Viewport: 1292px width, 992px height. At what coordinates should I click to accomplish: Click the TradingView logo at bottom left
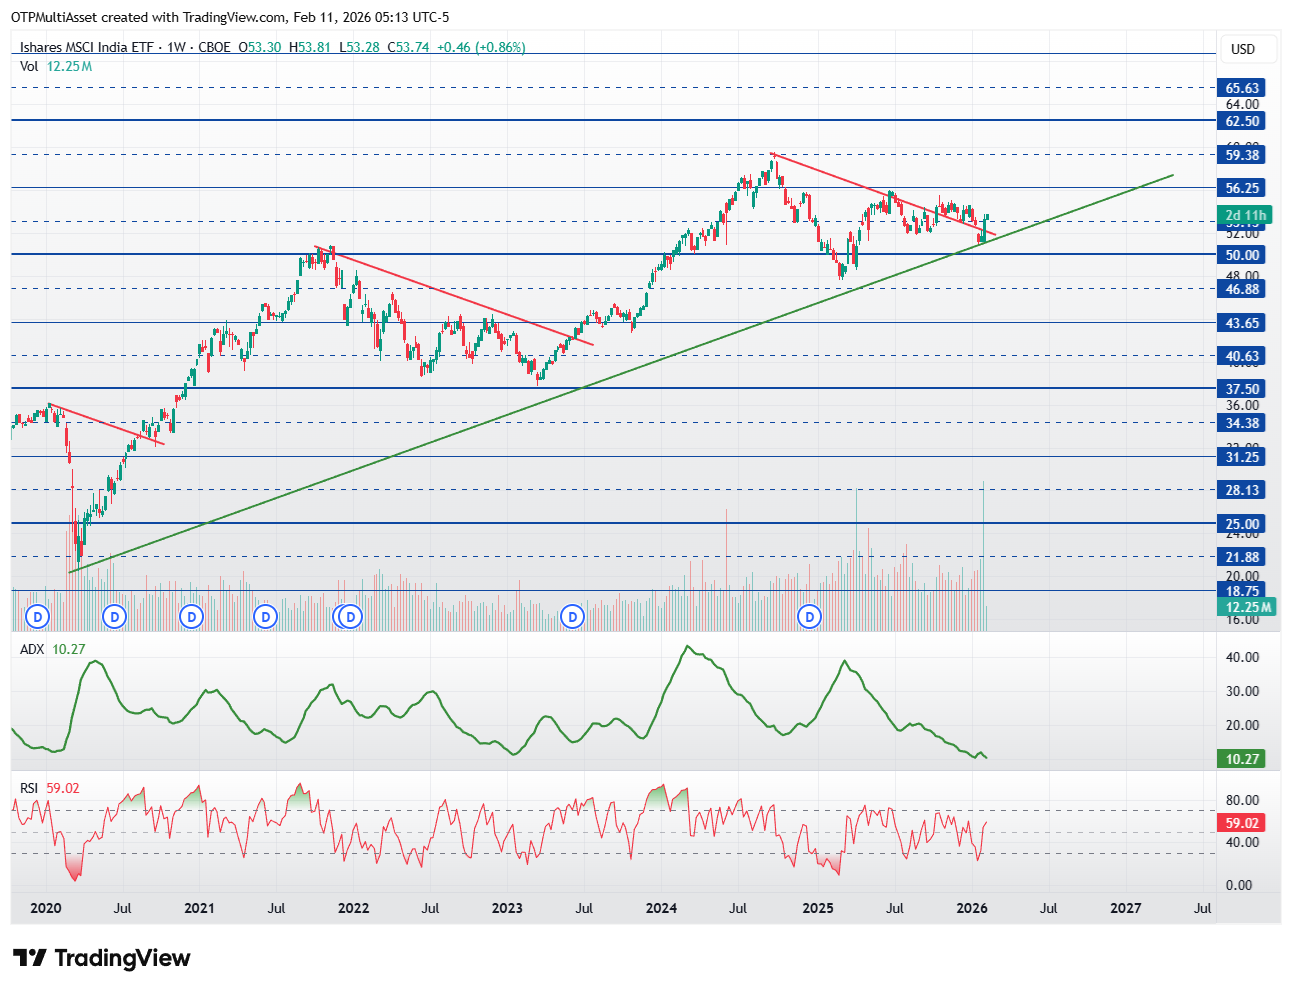pos(101,958)
